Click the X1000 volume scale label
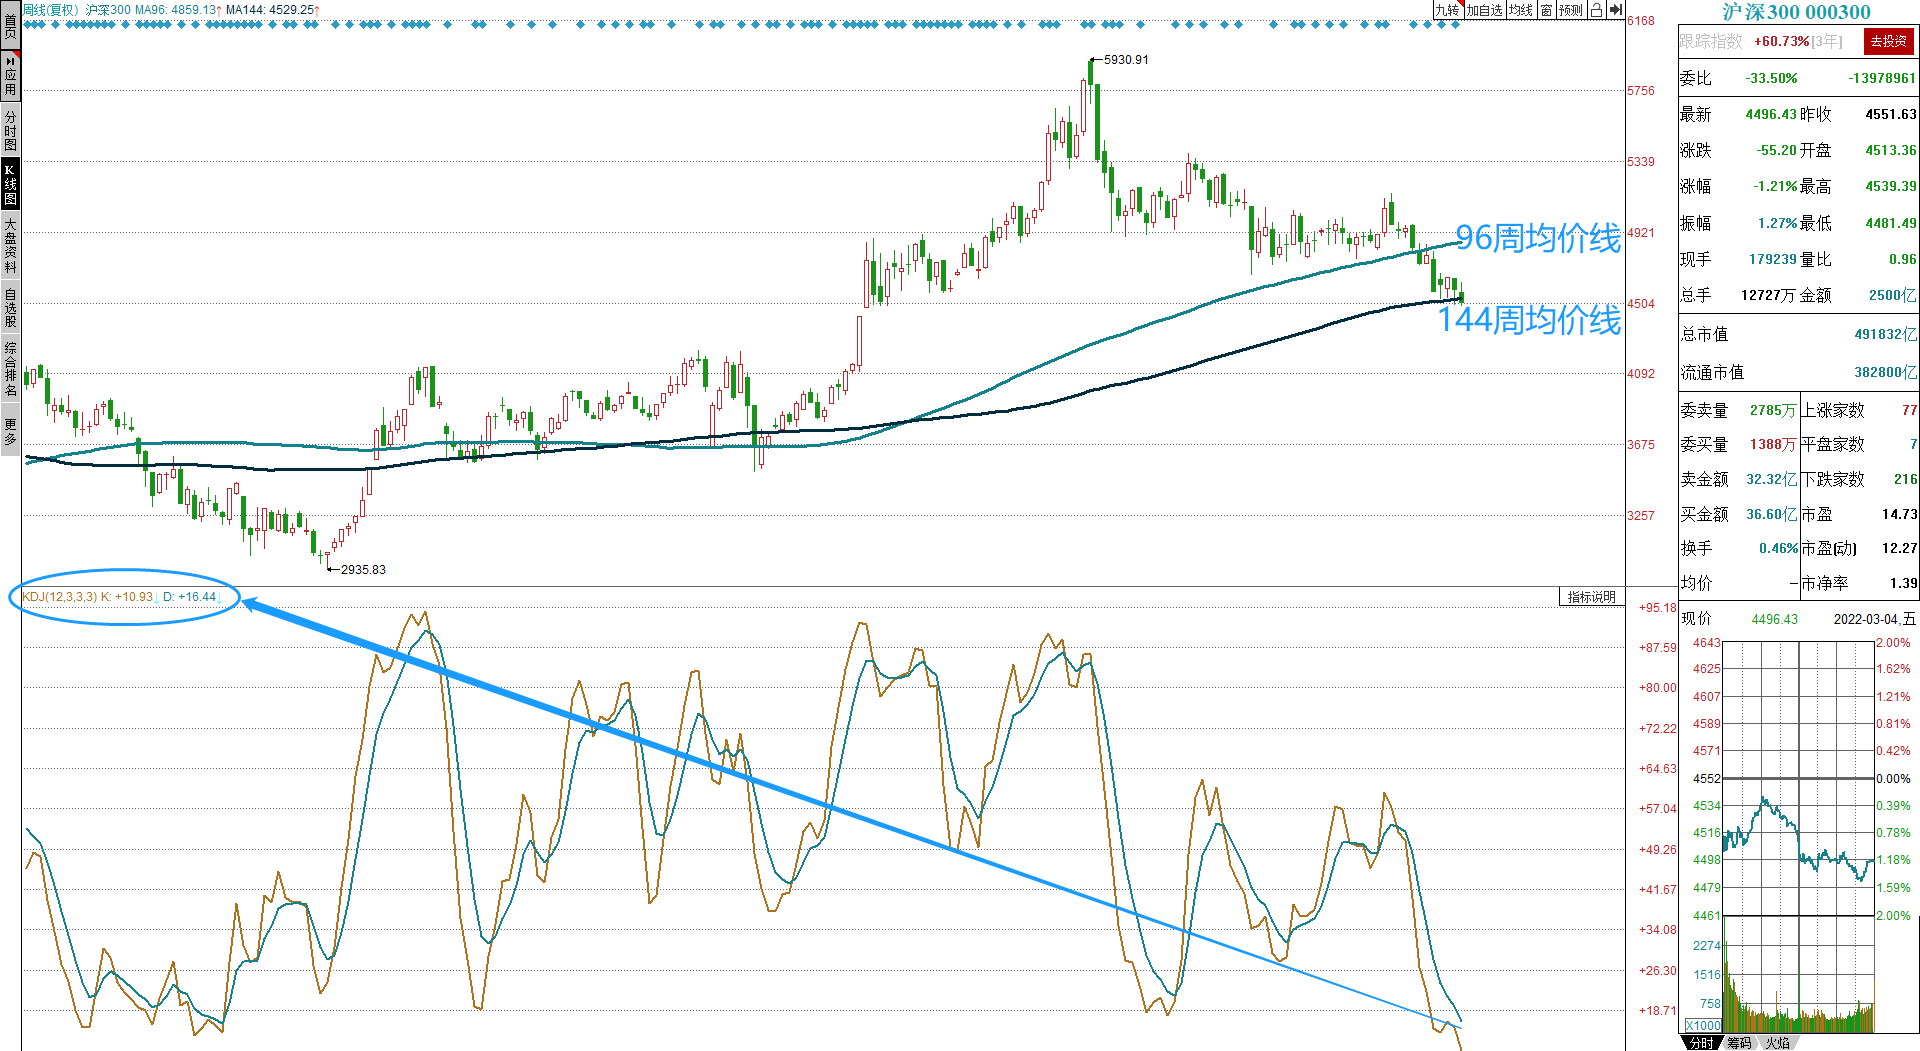1920x1051 pixels. coord(1703,1025)
